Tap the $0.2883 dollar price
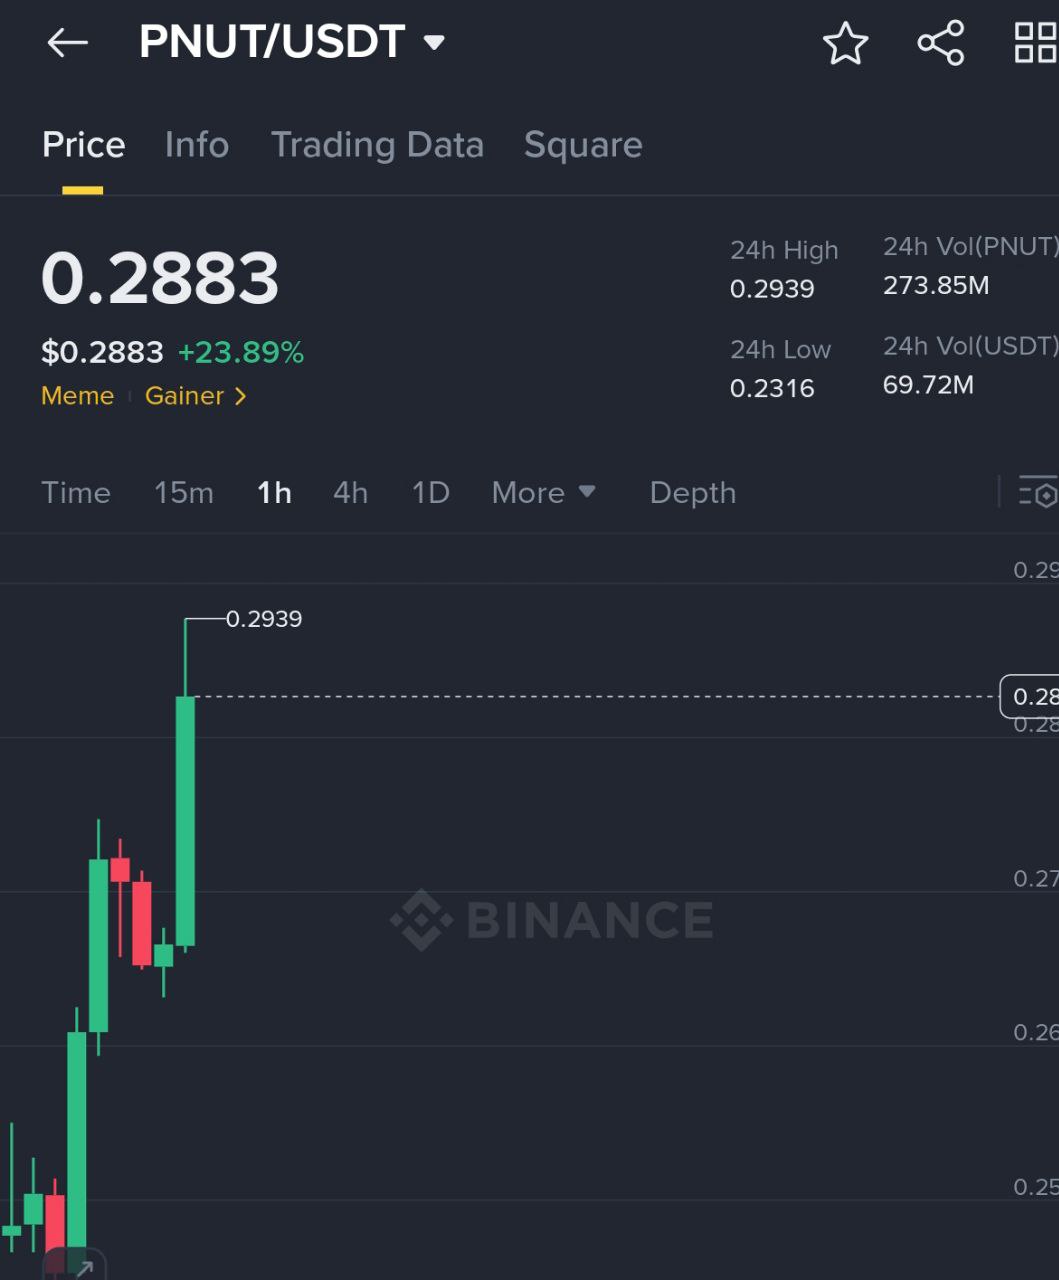The height and width of the screenshot is (1280, 1059). (x=102, y=352)
